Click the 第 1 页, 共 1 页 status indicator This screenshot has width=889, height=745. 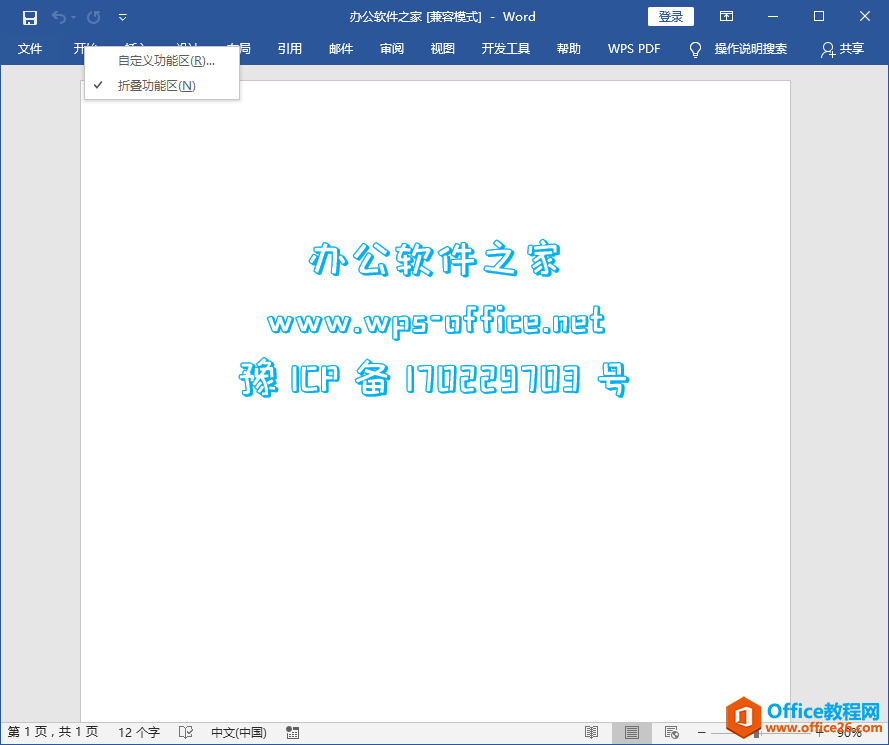tap(53, 733)
